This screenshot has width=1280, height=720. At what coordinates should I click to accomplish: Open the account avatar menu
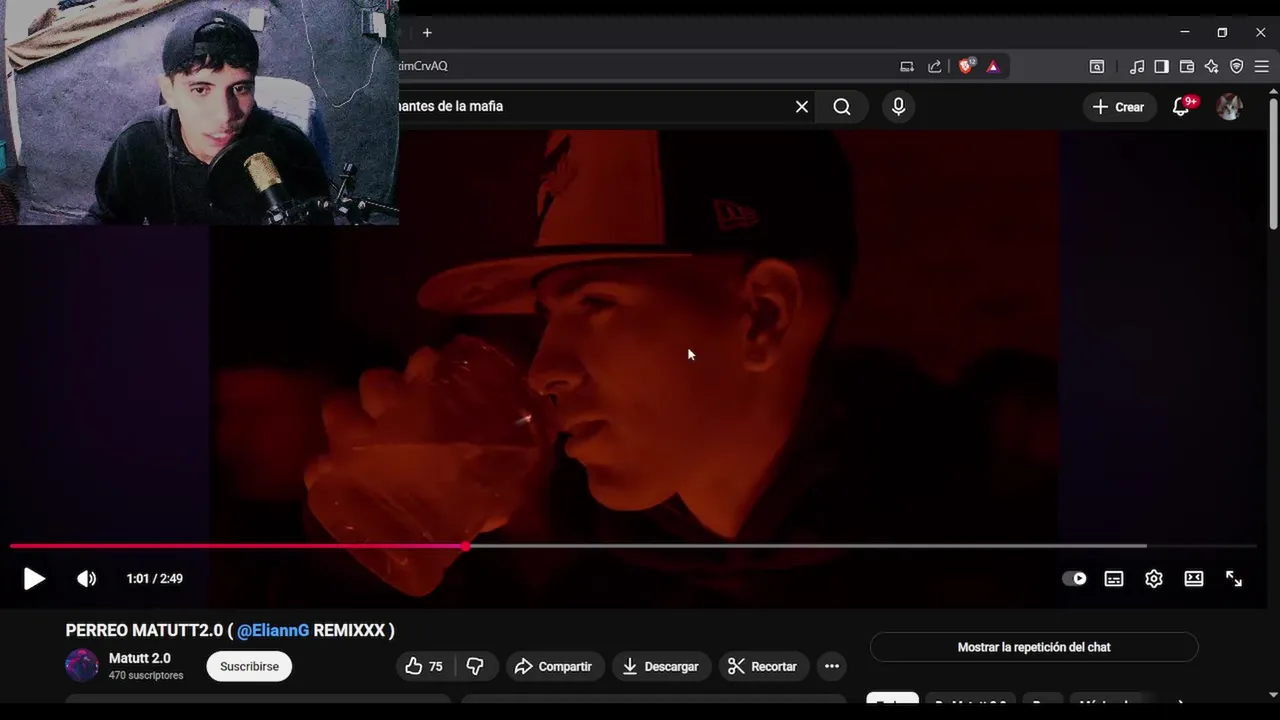point(1229,107)
